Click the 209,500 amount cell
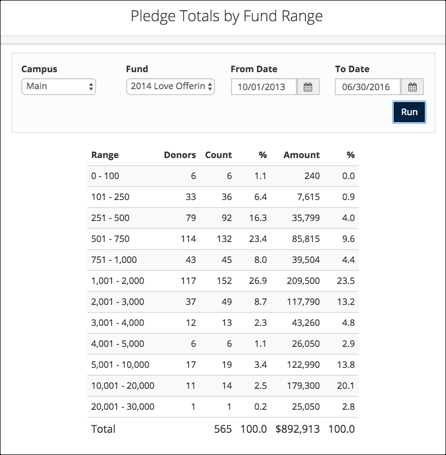The width and height of the screenshot is (446, 455). (x=303, y=281)
